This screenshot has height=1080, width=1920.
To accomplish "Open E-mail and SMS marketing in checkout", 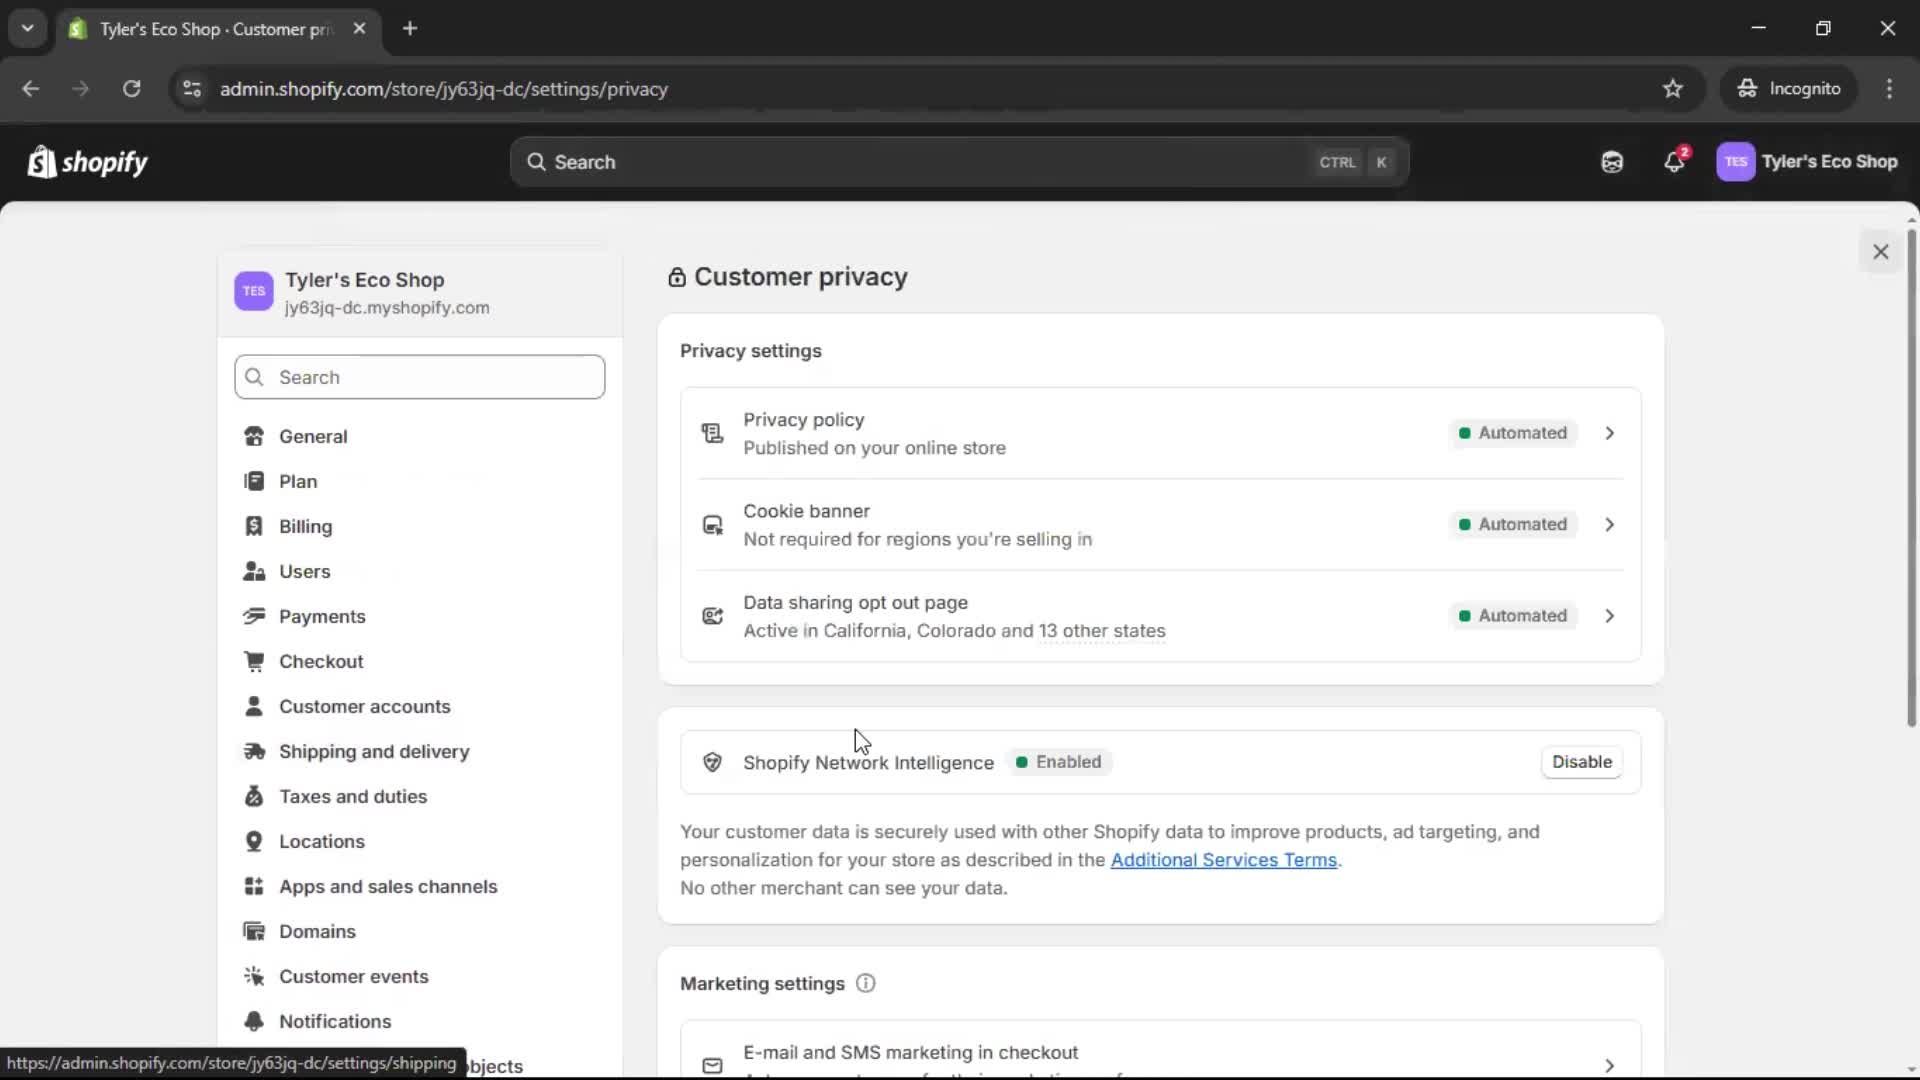I will click(1609, 1066).
